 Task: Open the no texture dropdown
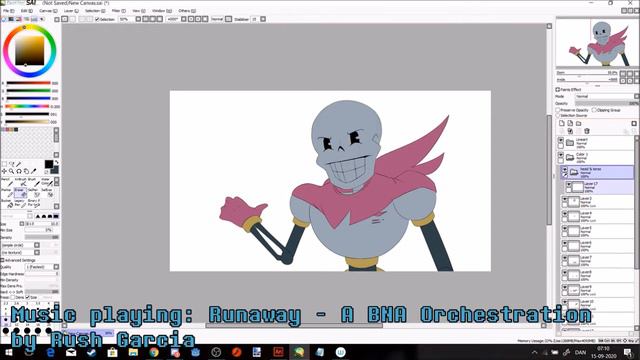pyautogui.click(x=20, y=253)
